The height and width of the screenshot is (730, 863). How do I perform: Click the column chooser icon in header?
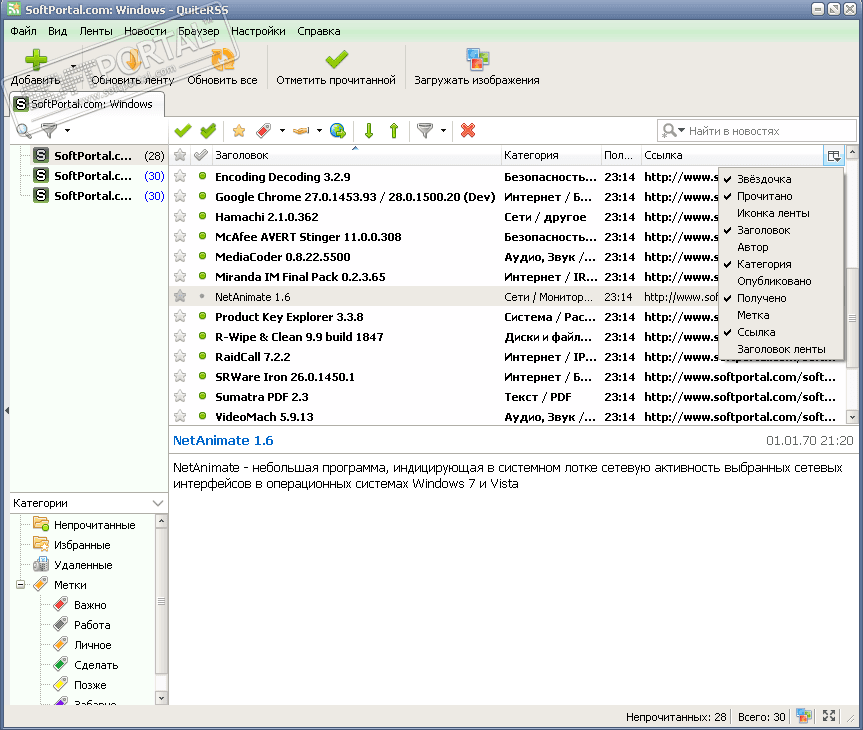(833, 155)
